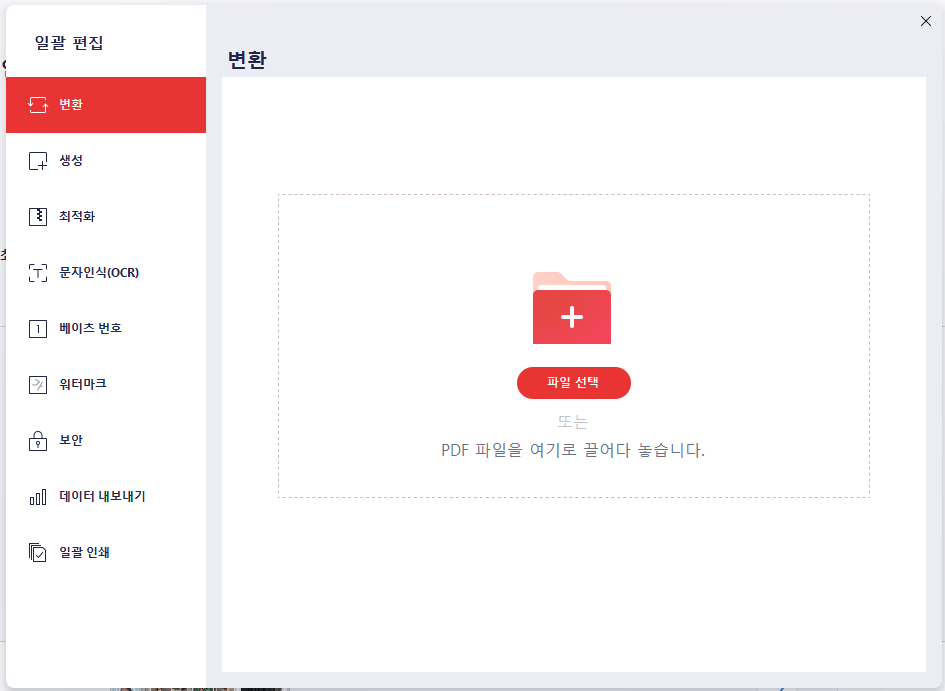The image size is (945, 691).
Task: Click the PDF drag-and-drop instruction text
Action: [573, 450]
